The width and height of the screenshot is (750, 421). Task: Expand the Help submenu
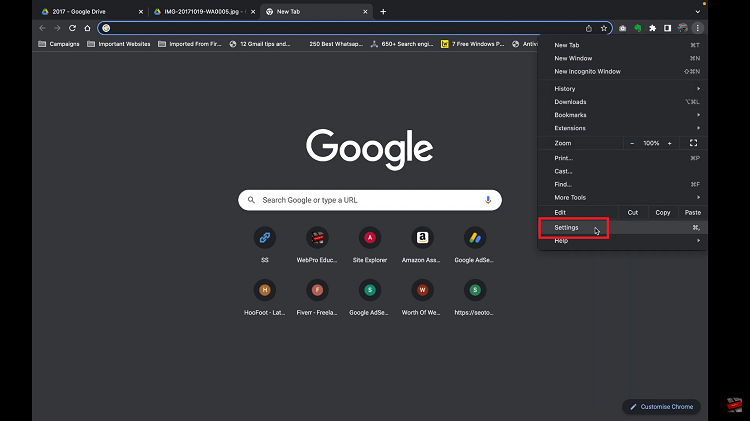pos(622,241)
